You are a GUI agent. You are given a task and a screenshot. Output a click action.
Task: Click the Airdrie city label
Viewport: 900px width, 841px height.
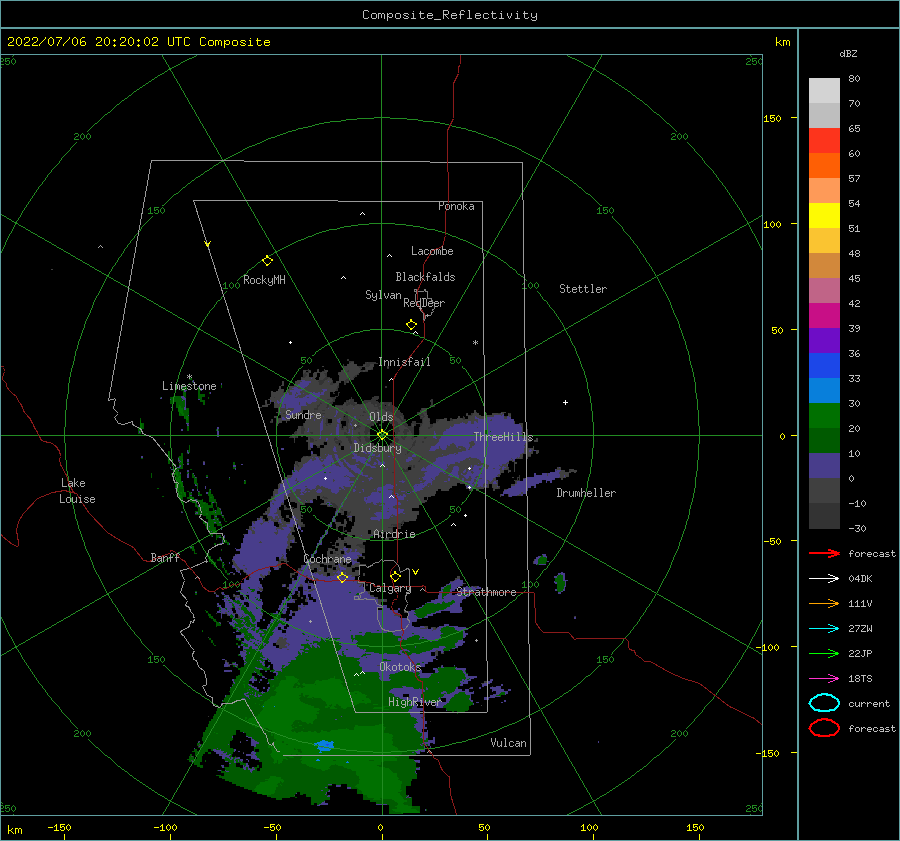coord(394,534)
